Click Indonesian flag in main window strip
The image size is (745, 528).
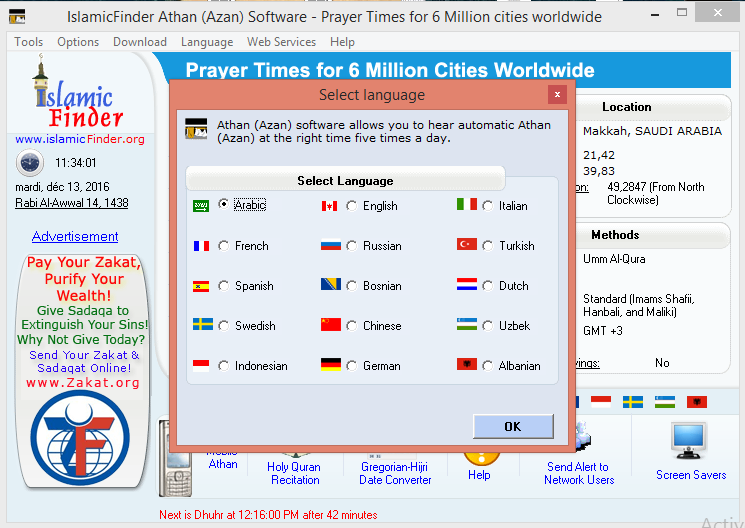pos(601,402)
